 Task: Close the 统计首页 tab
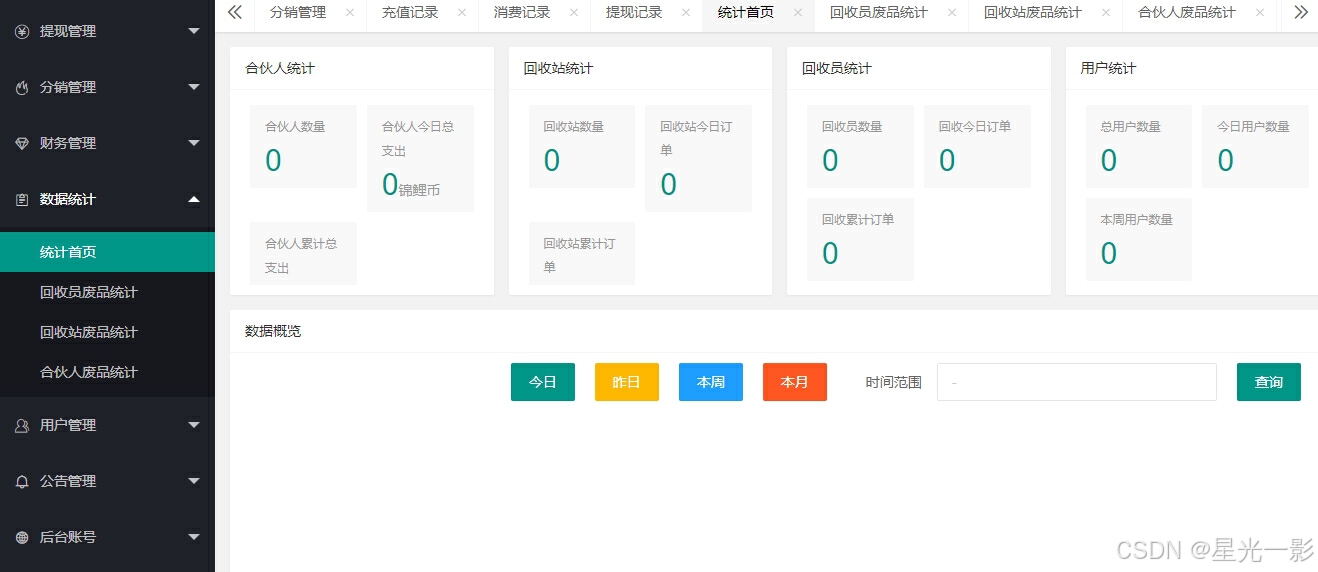797,13
